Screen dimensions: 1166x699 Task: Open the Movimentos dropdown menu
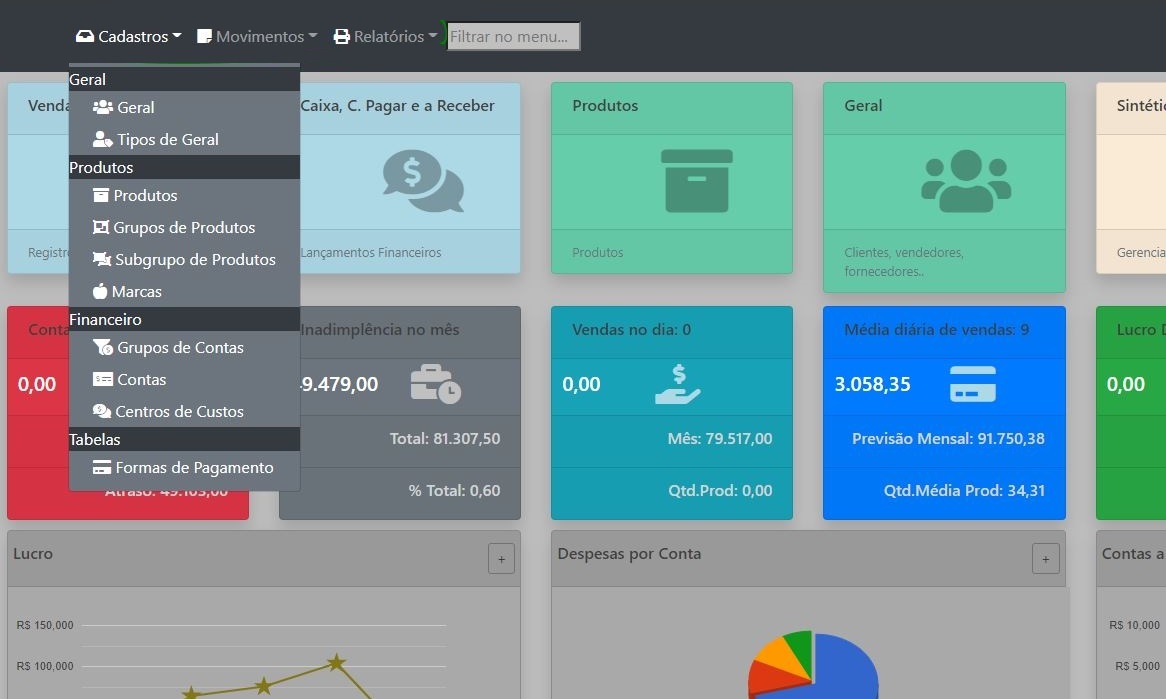tap(257, 37)
